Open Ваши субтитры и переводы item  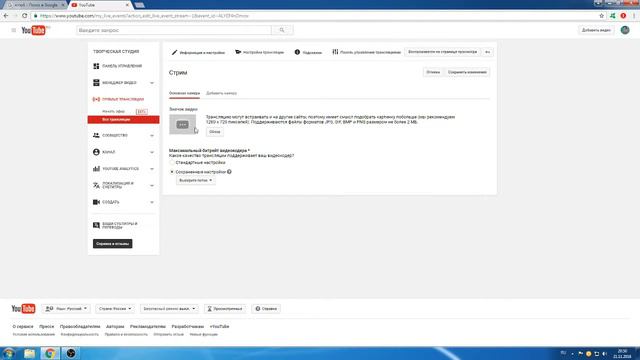[119, 225]
